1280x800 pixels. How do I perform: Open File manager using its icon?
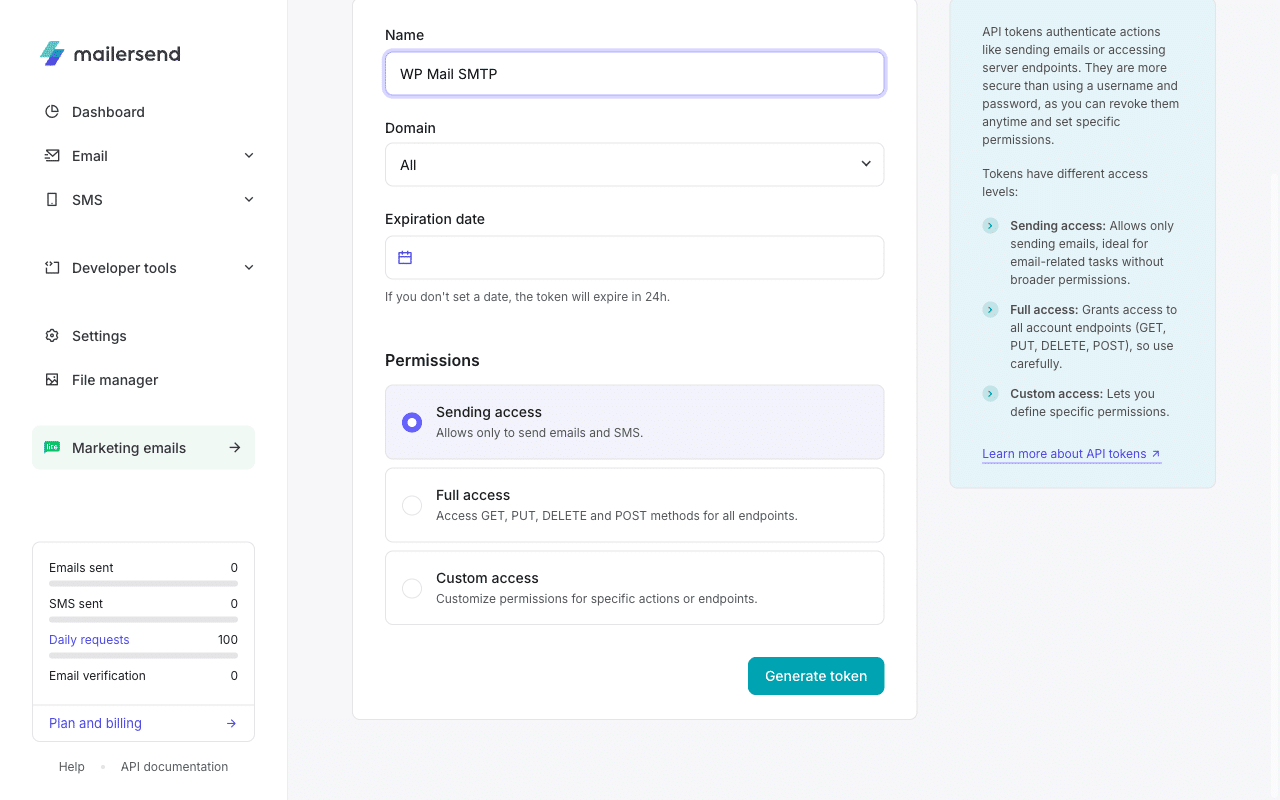pyautogui.click(x=52, y=379)
